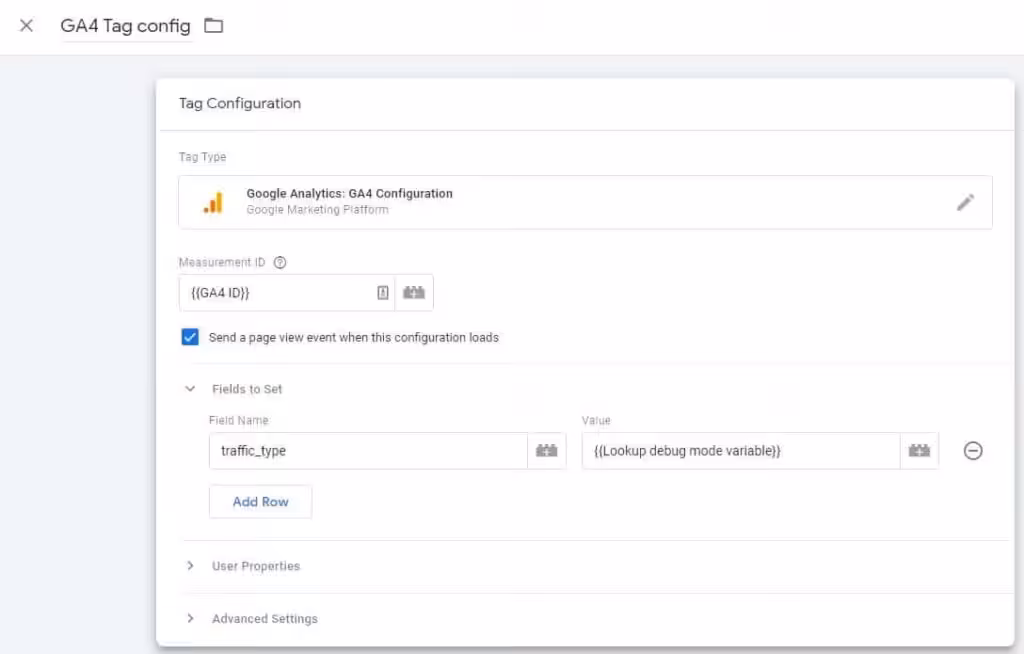Open variable picker next to traffic_type field
Image resolution: width=1024 pixels, height=654 pixels.
tap(546, 451)
